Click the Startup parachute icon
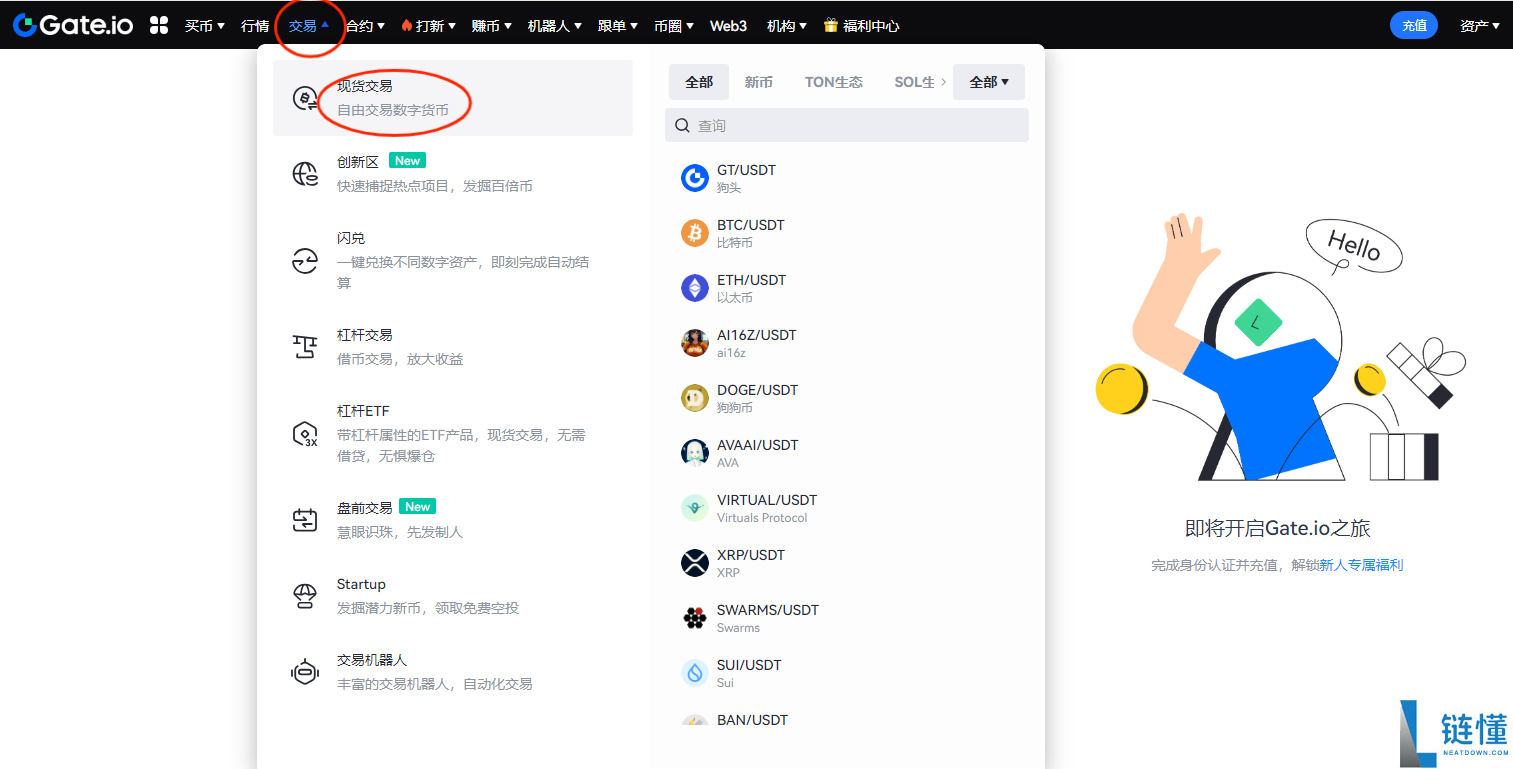 [x=305, y=596]
